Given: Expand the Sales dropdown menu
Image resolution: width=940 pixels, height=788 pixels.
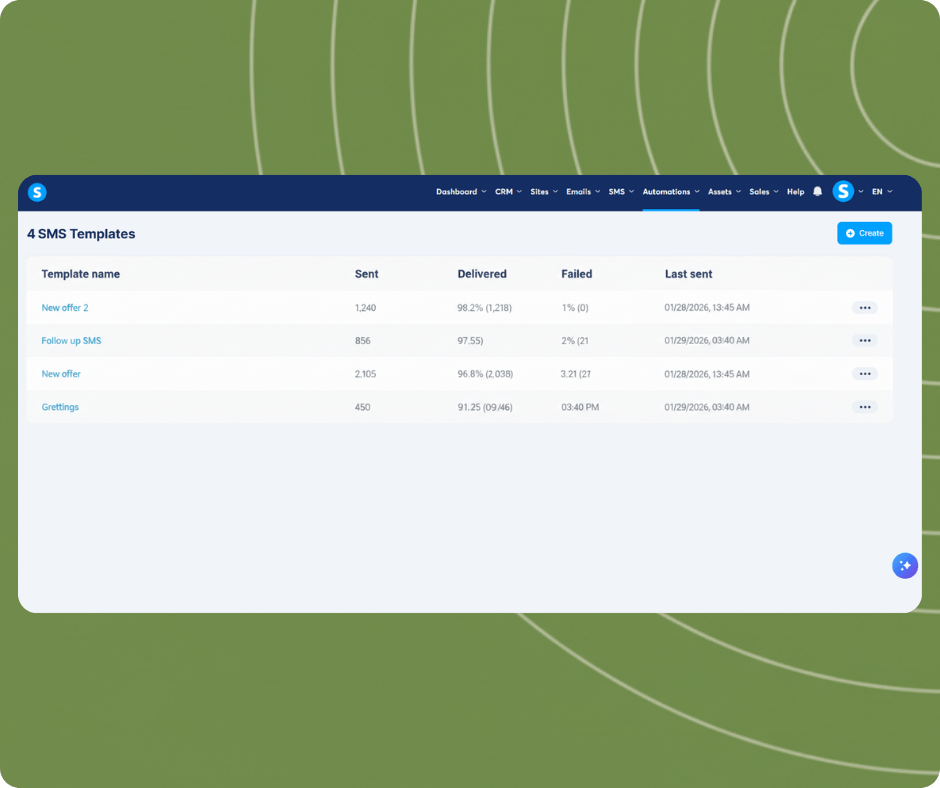Looking at the screenshot, I should pos(764,192).
